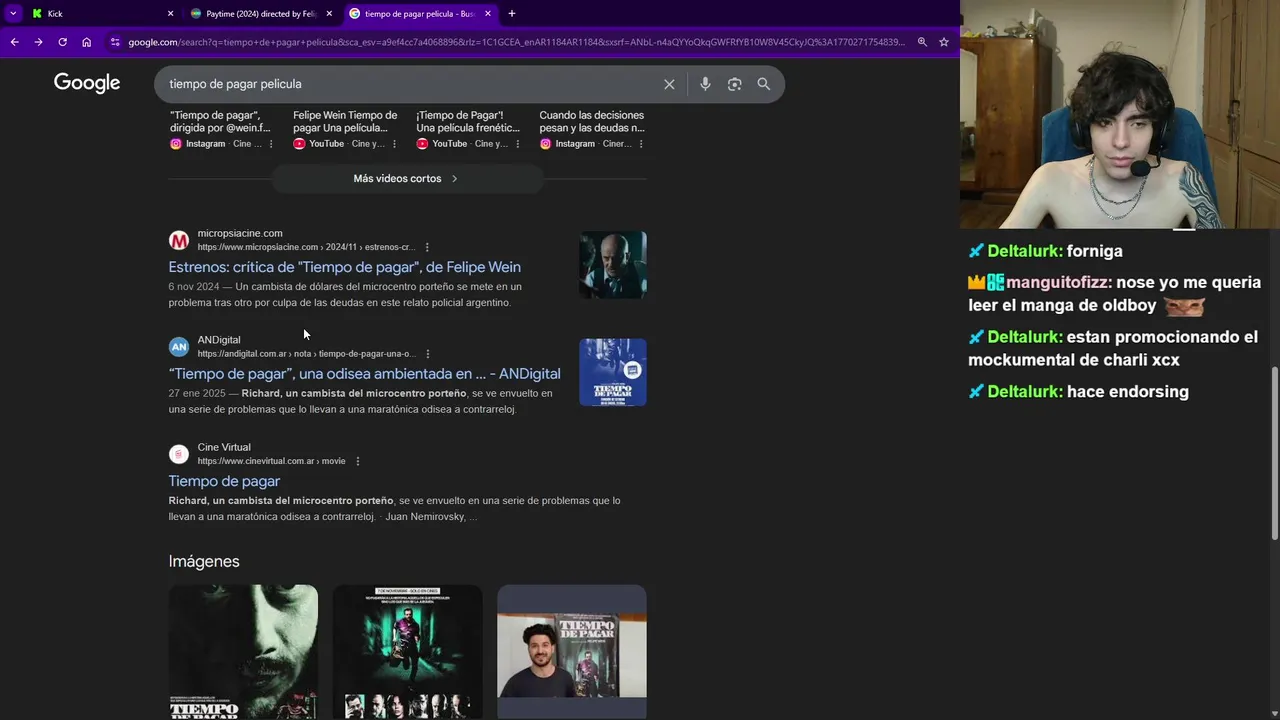Click the ANDigital site favicon

click(x=179, y=347)
